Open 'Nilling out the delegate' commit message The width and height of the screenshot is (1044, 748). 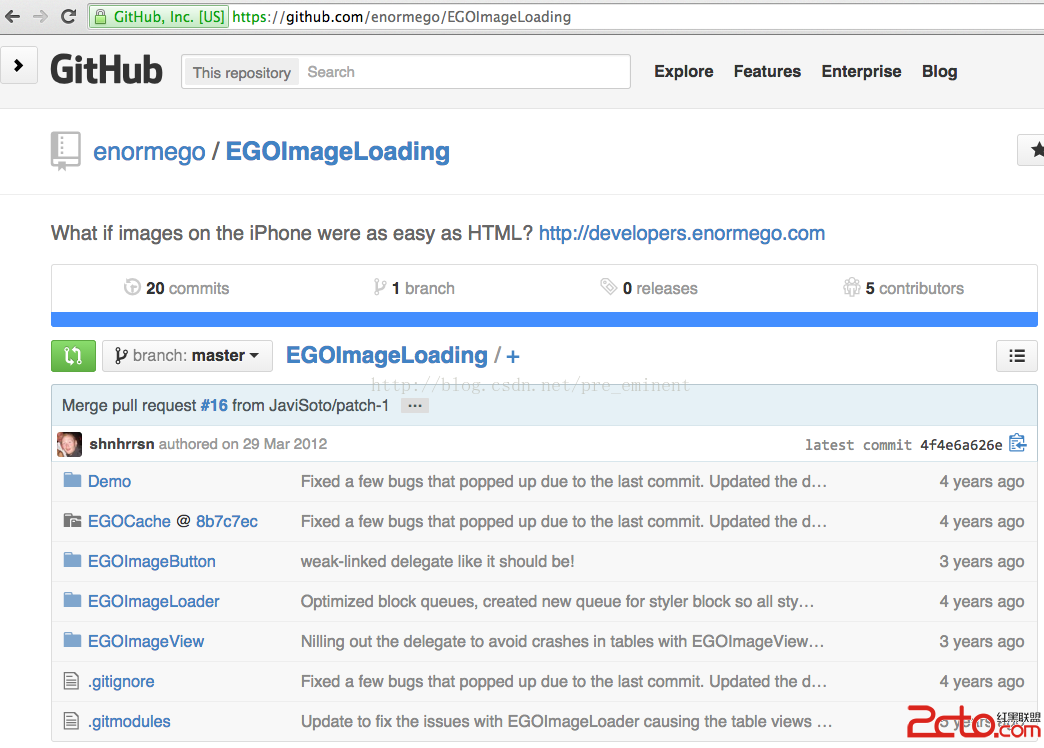click(563, 641)
